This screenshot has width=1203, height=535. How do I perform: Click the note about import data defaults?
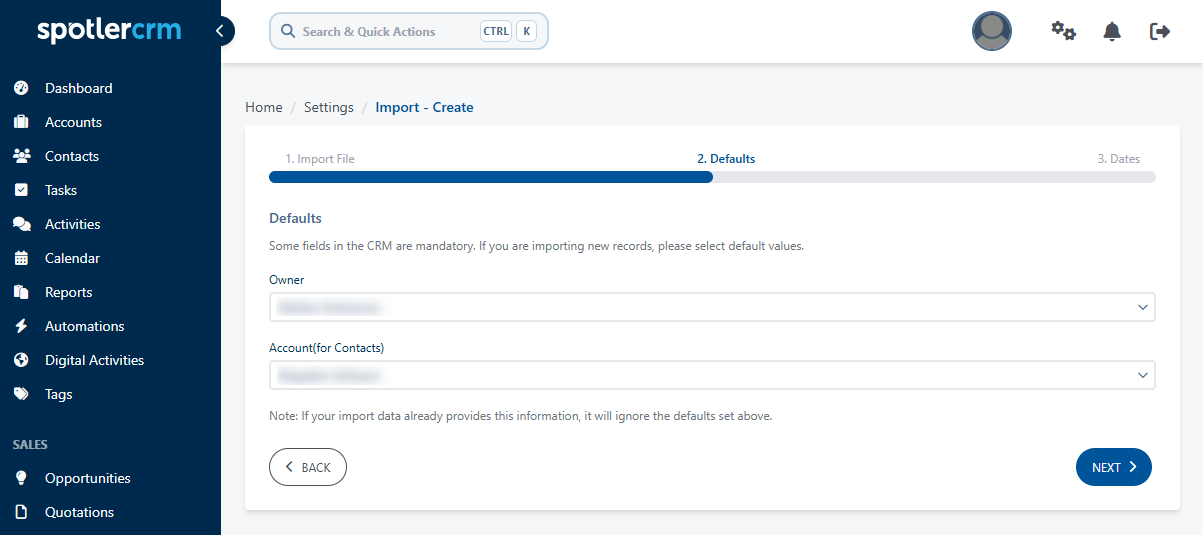pos(520,416)
